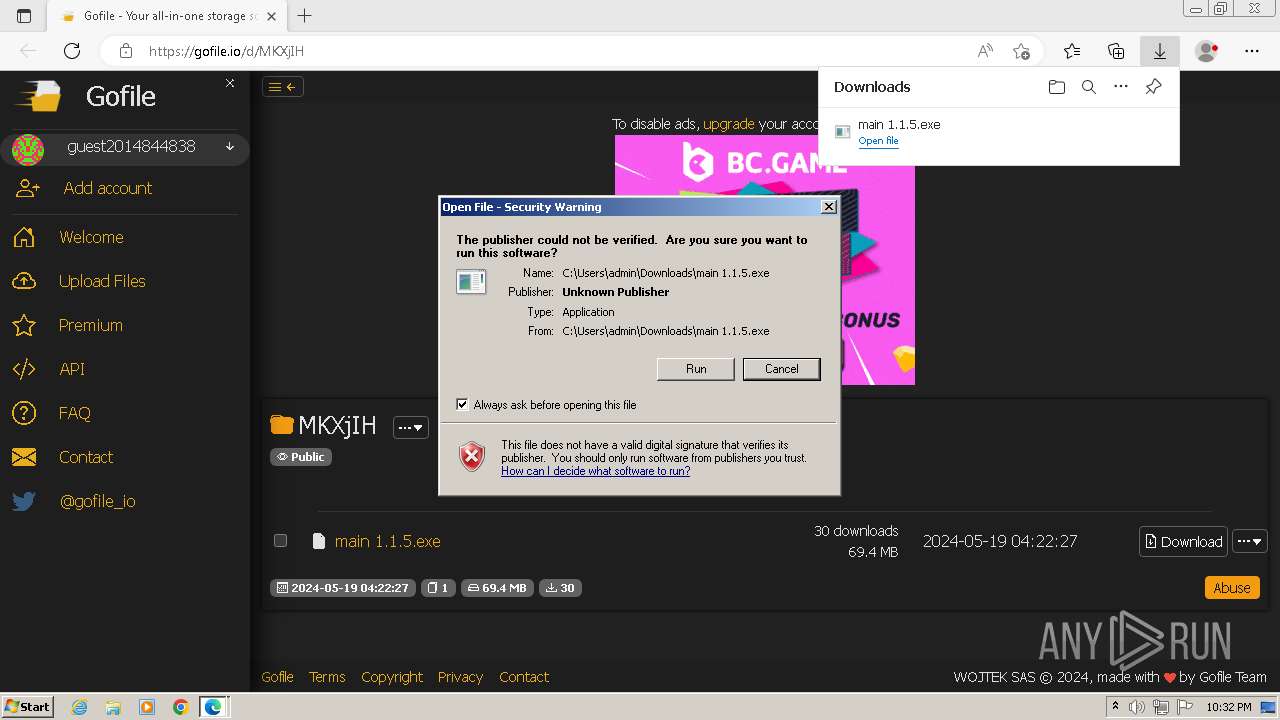The width and height of the screenshot is (1280, 720).
Task: Click the volume icon in system tray
Action: [1137, 707]
